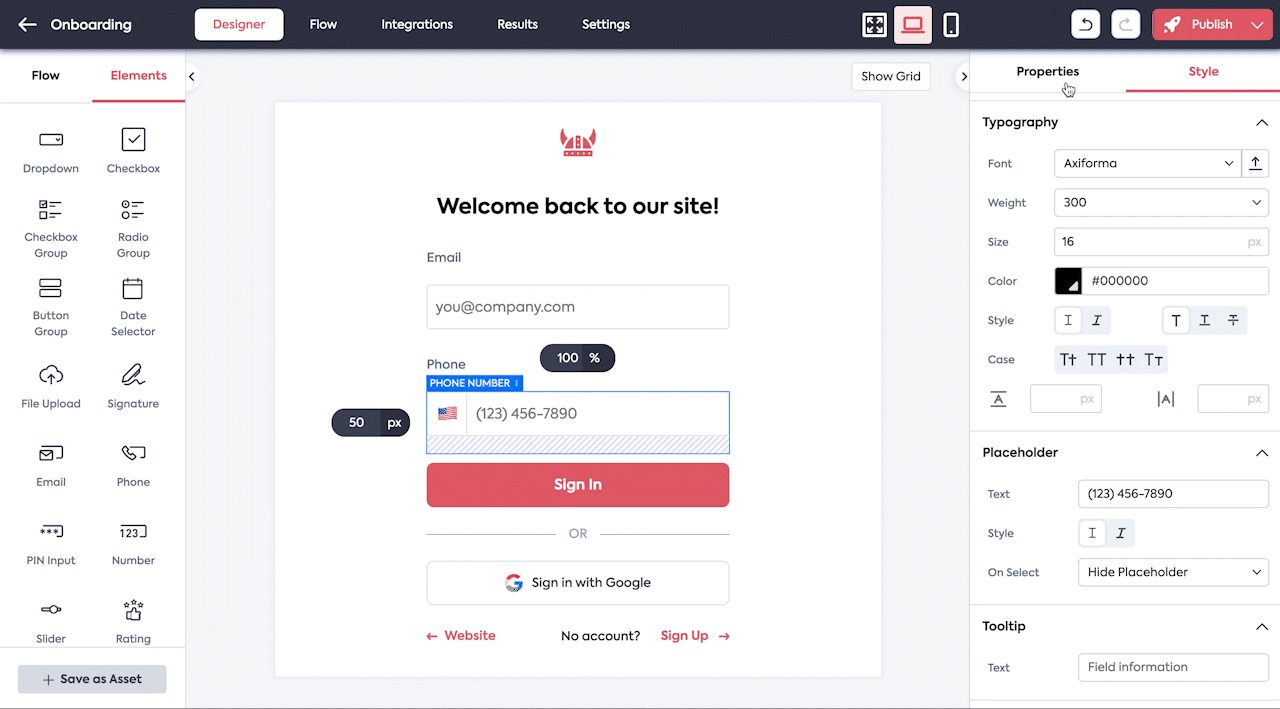Toggle underline text decoration
The width and height of the screenshot is (1280, 709).
(x=1204, y=321)
